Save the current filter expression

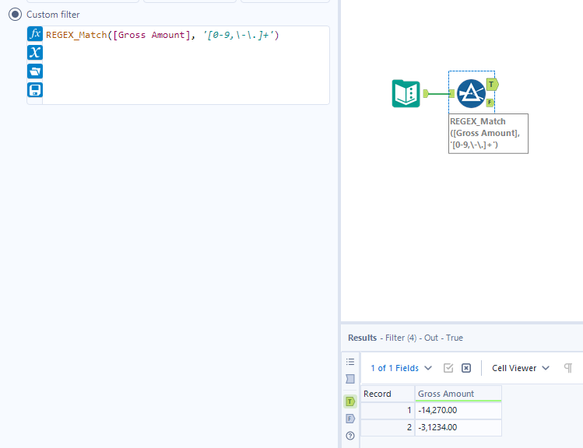point(35,90)
